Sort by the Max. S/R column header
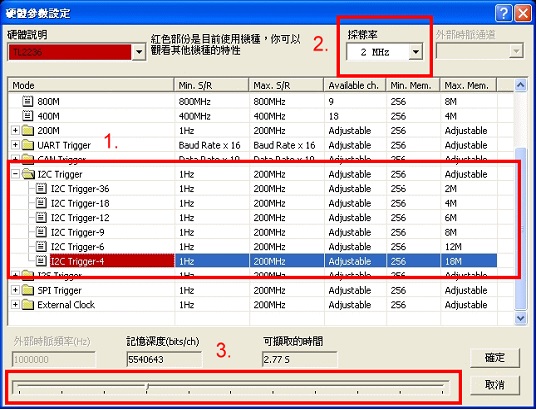Screen dimensions: 537x410 tap(286, 85)
